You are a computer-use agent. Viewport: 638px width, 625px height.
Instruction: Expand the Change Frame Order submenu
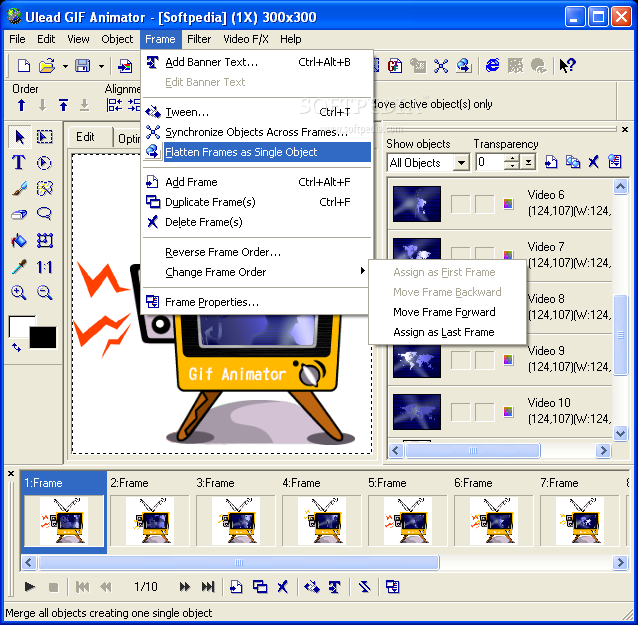pos(257,272)
